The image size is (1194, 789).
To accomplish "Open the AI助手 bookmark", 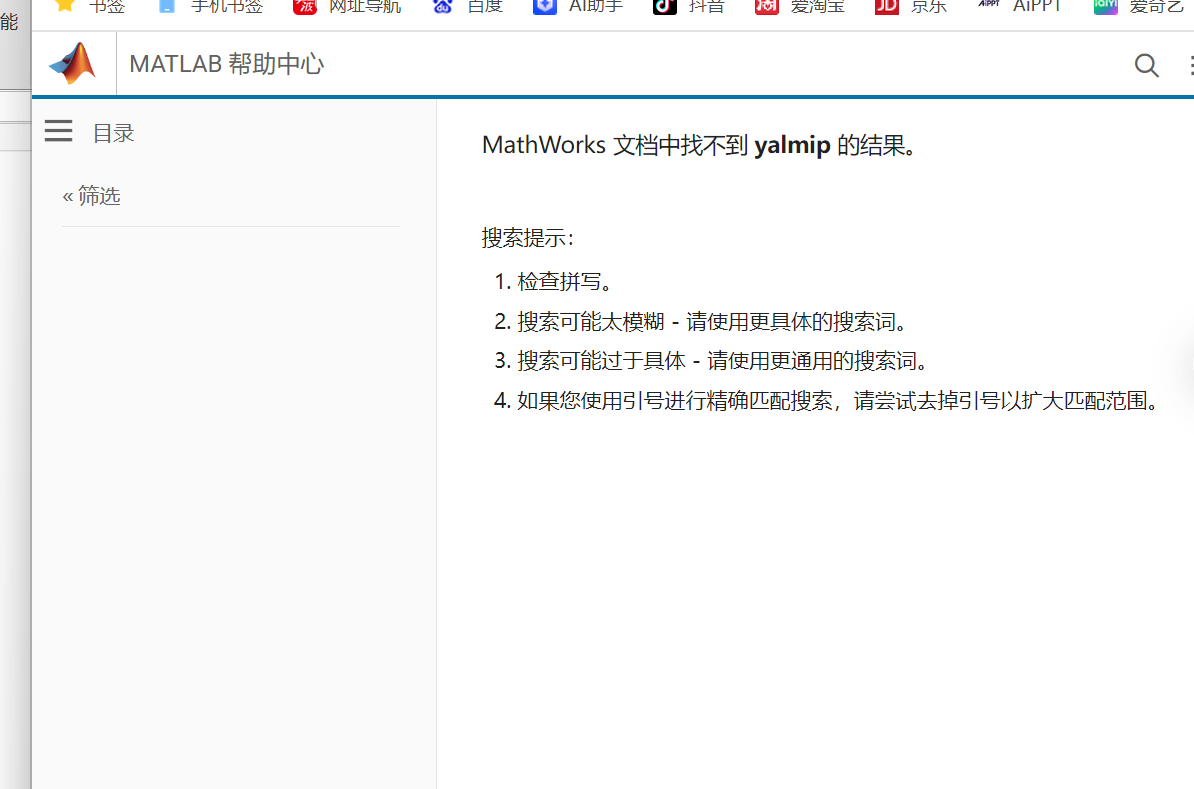I will tap(578, 6).
